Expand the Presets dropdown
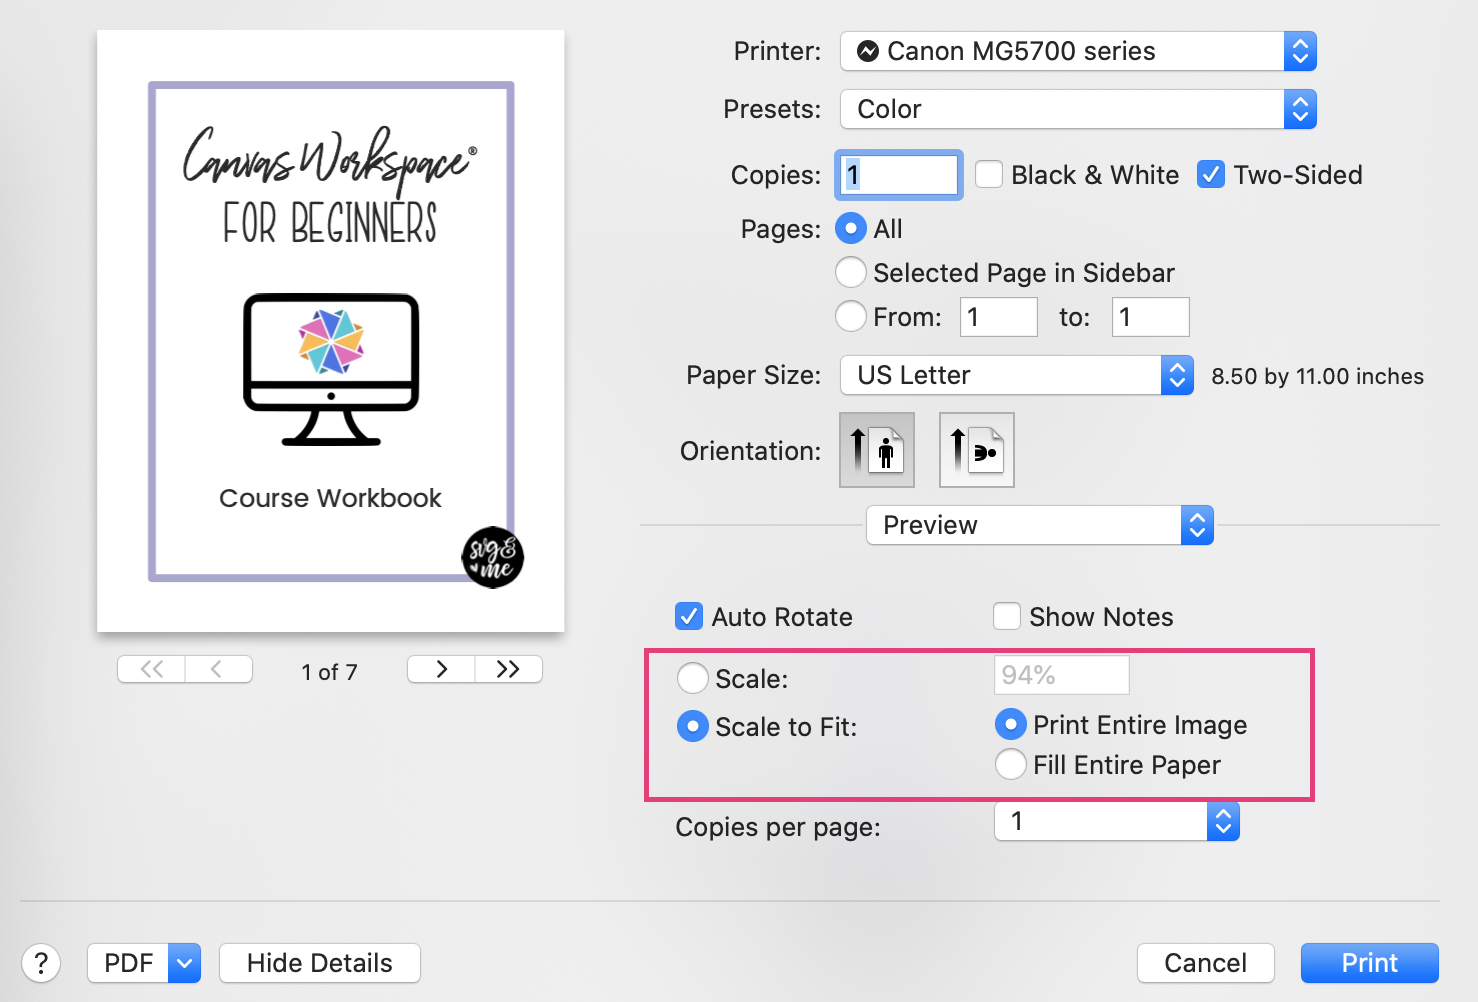 click(1078, 109)
